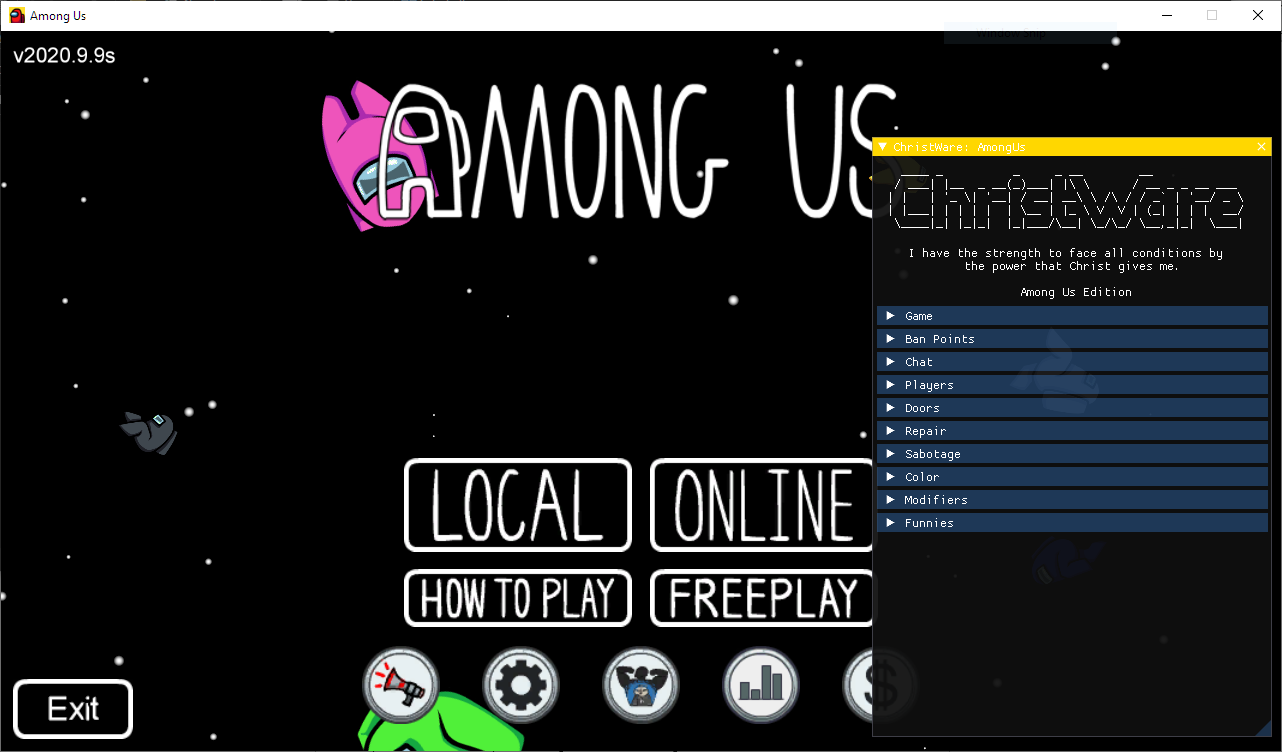Close the ChristWare overlay window
The image size is (1282, 752).
pos(1261,147)
